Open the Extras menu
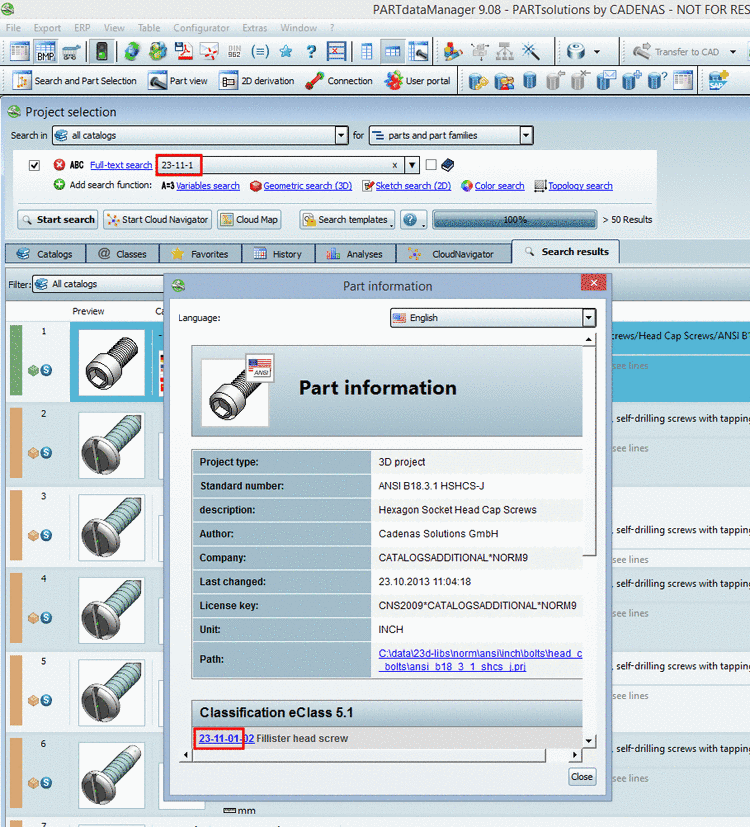This screenshot has height=827, width=750. 255,28
